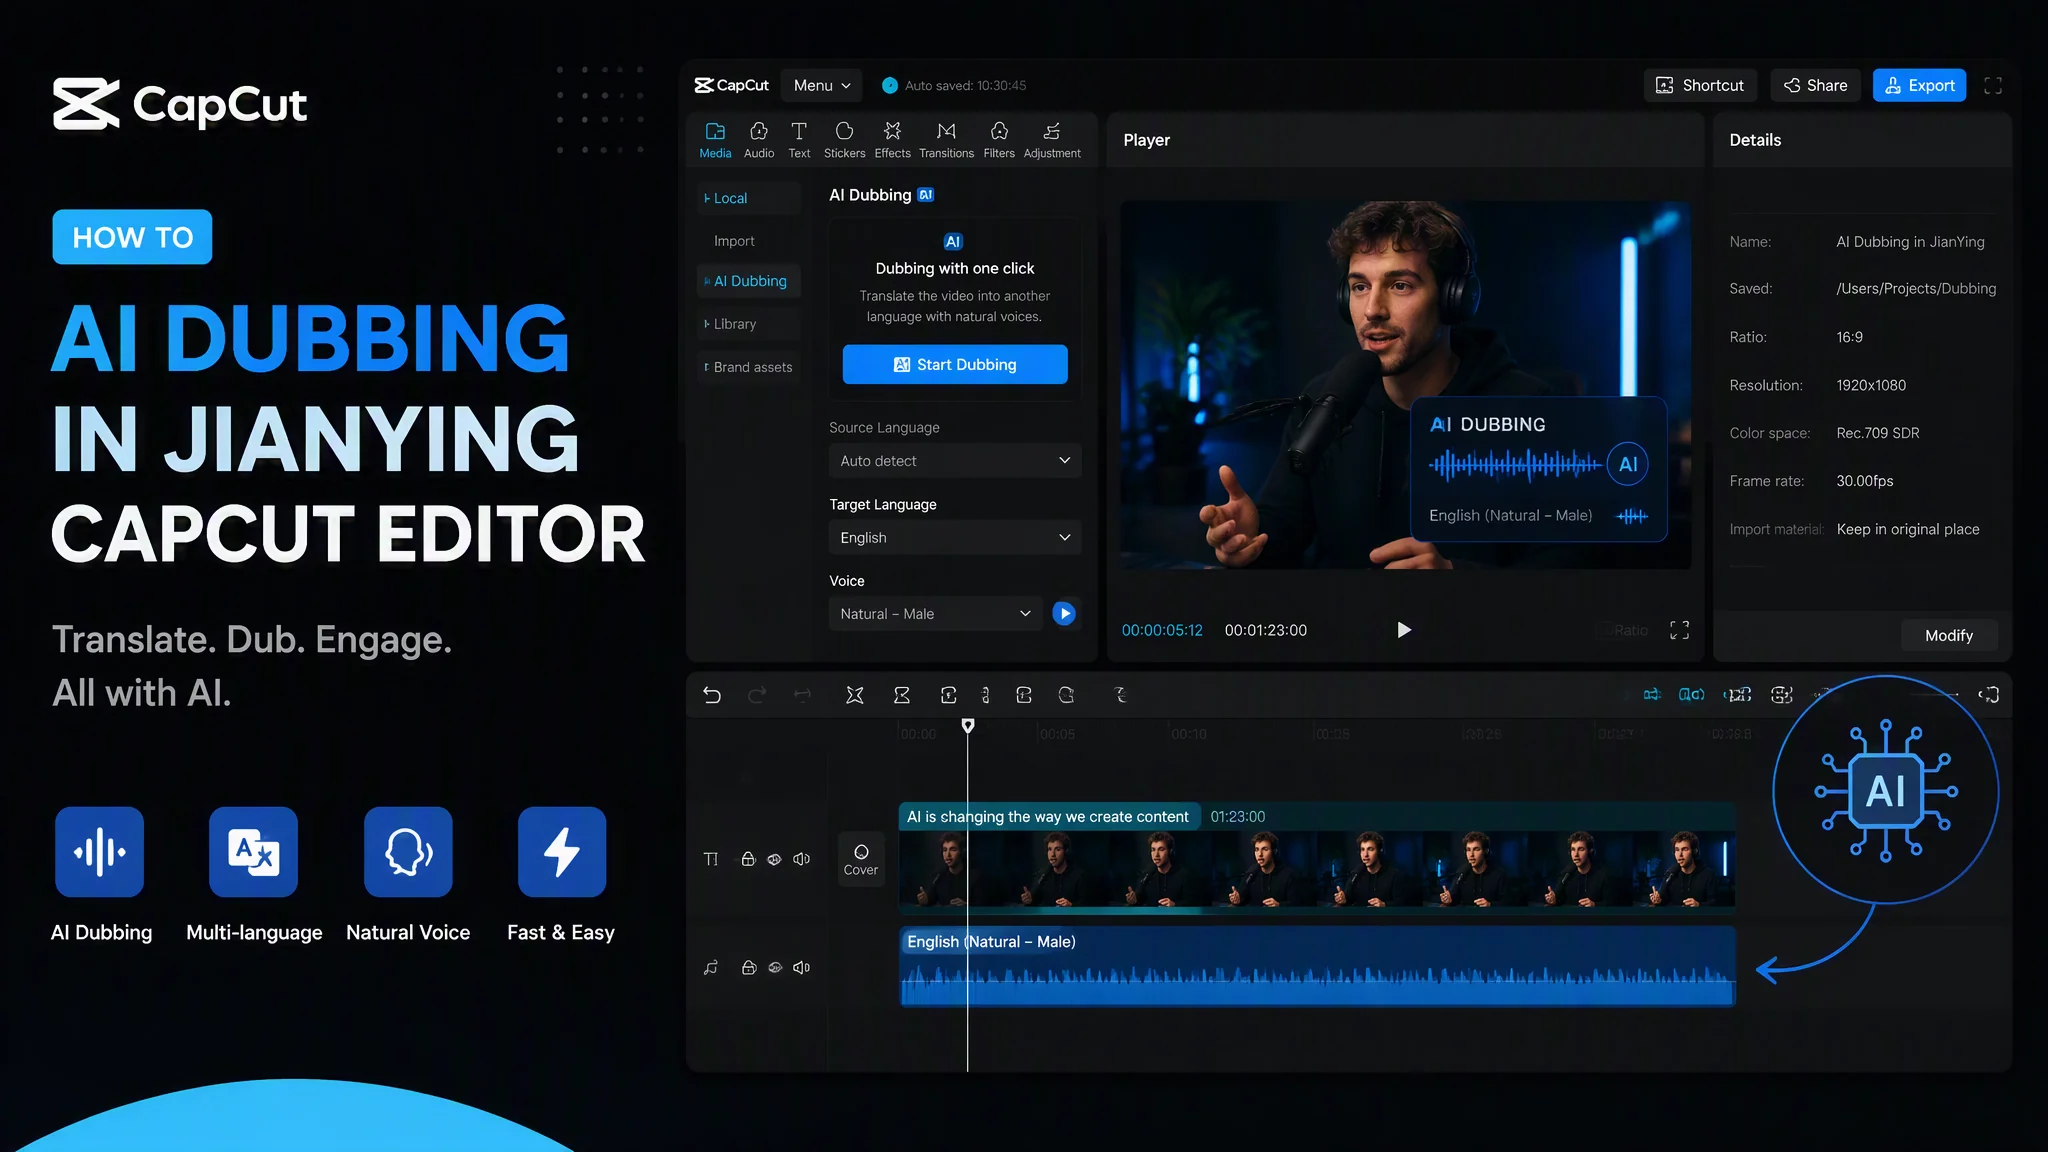The image size is (2048, 1152).
Task: Undo the last edit in the timeline toolbar
Action: coord(712,695)
